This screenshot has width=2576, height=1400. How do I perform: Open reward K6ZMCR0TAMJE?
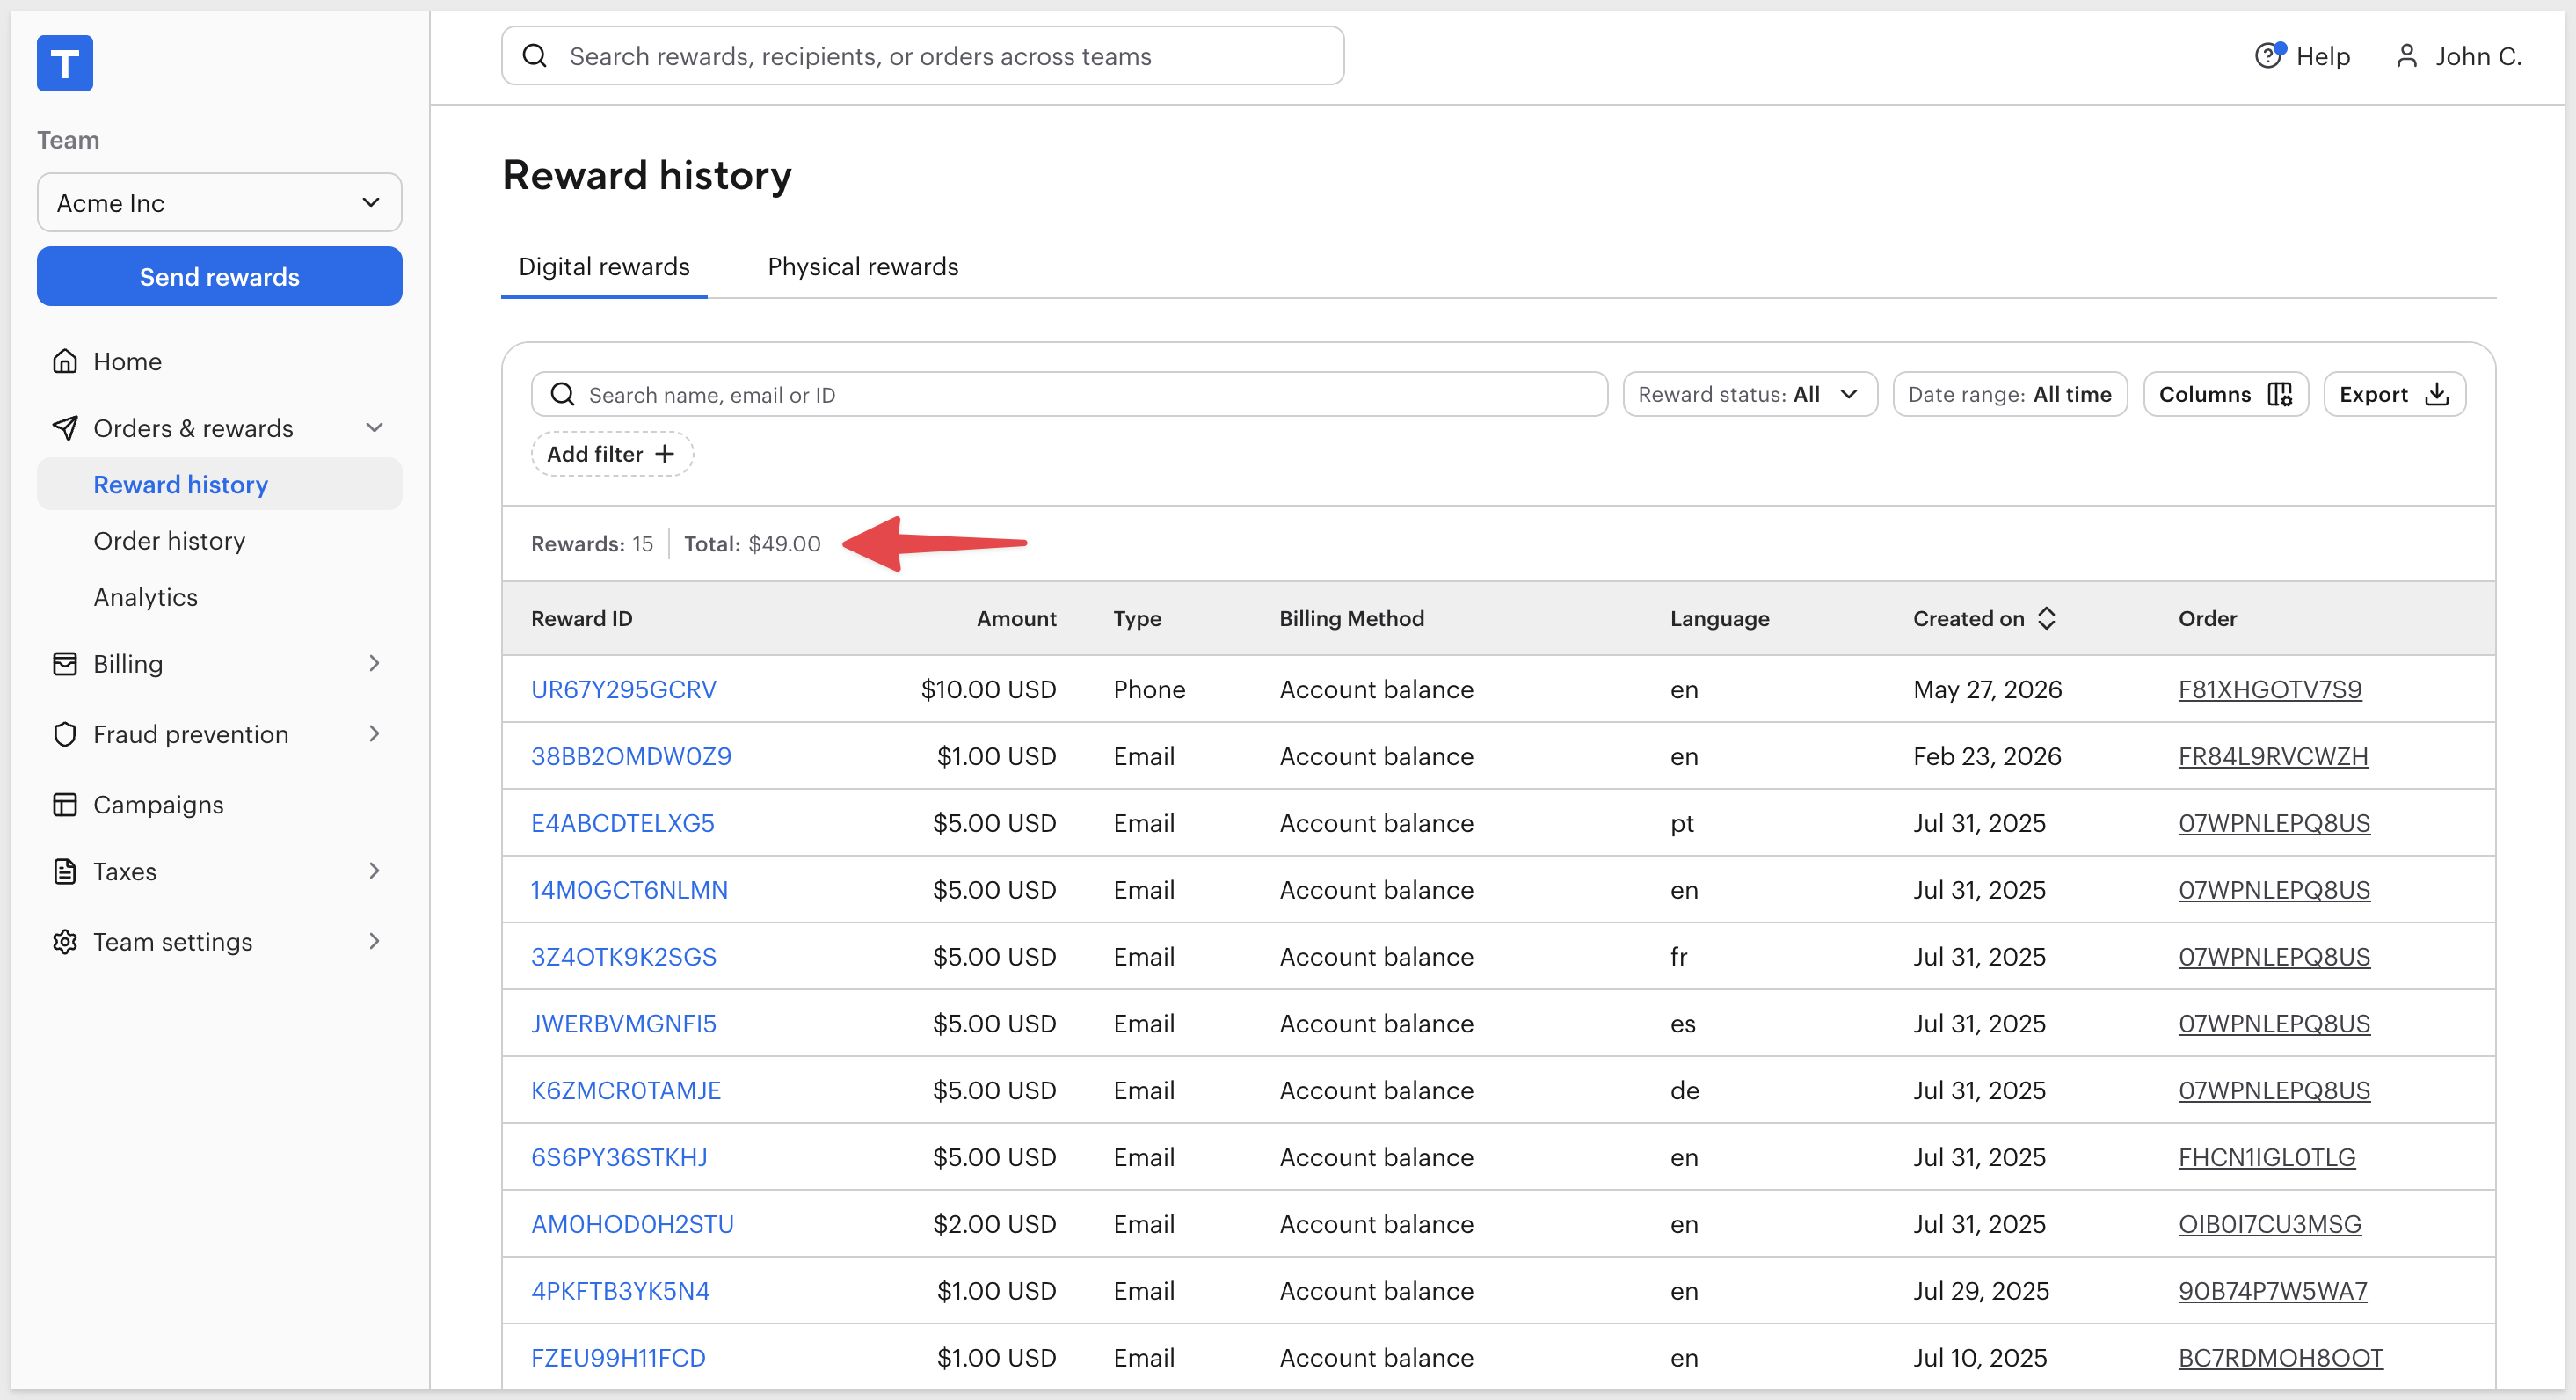pyautogui.click(x=626, y=1091)
